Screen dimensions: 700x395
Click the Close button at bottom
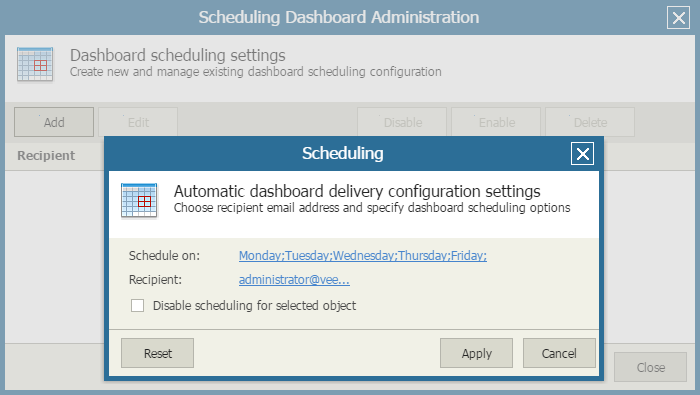(x=650, y=367)
